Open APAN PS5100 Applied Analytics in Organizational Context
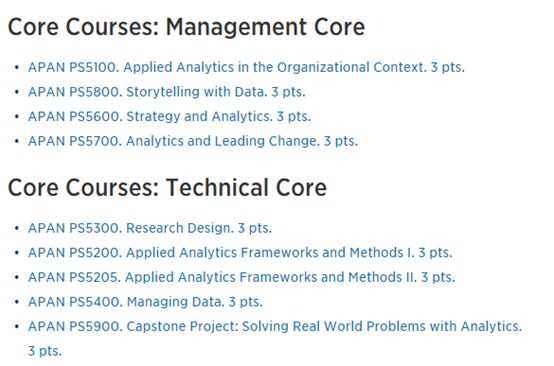This screenshot has width=554, height=366. 246,67
